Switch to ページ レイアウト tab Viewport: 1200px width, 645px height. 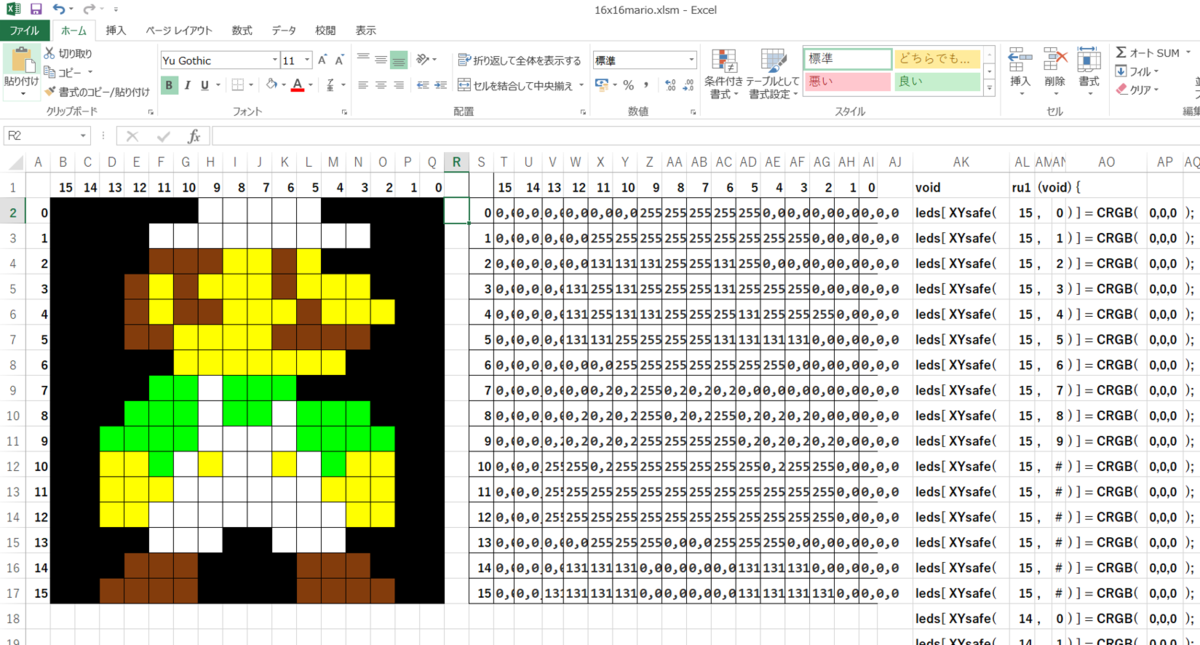(179, 30)
